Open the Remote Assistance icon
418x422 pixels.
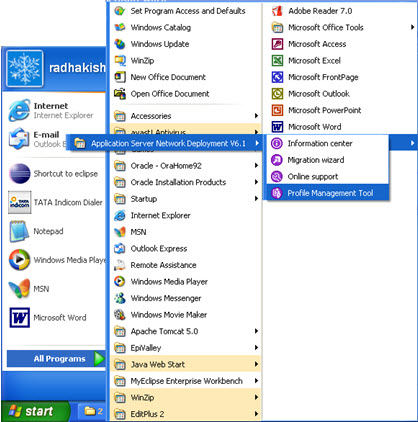(x=120, y=265)
